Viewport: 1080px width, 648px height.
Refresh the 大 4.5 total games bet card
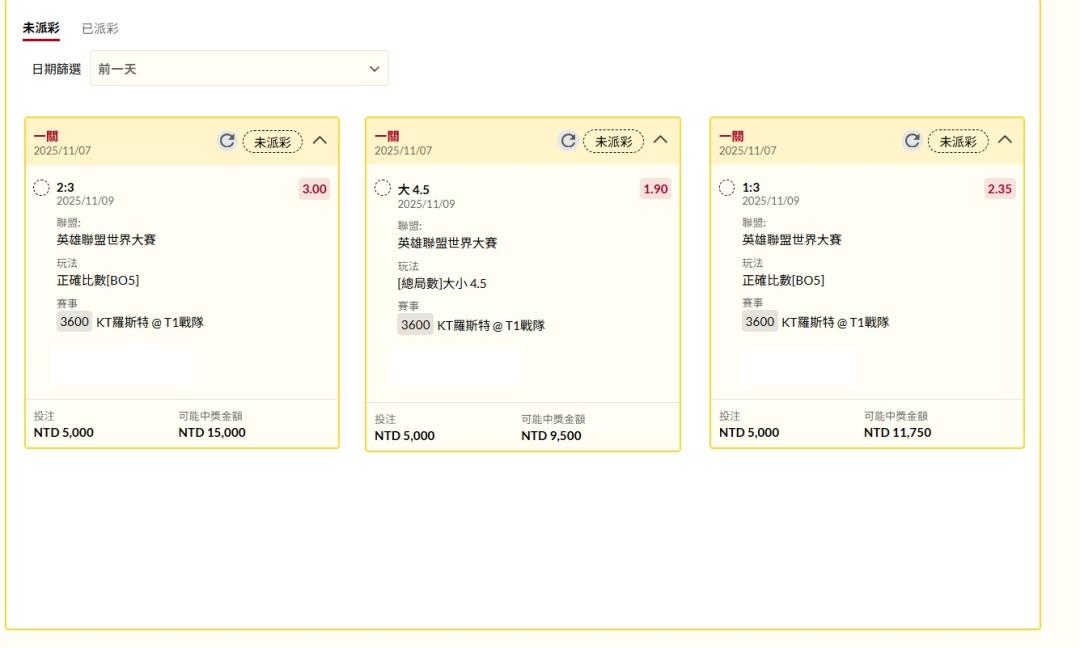coord(568,141)
